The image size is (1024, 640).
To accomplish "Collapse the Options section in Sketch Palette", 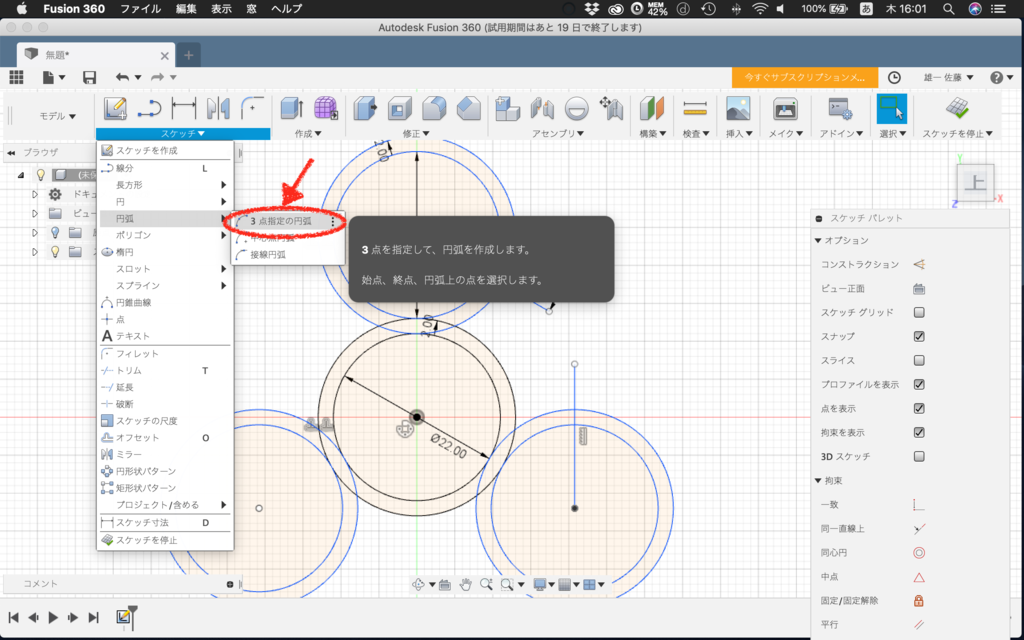I will (x=818, y=240).
